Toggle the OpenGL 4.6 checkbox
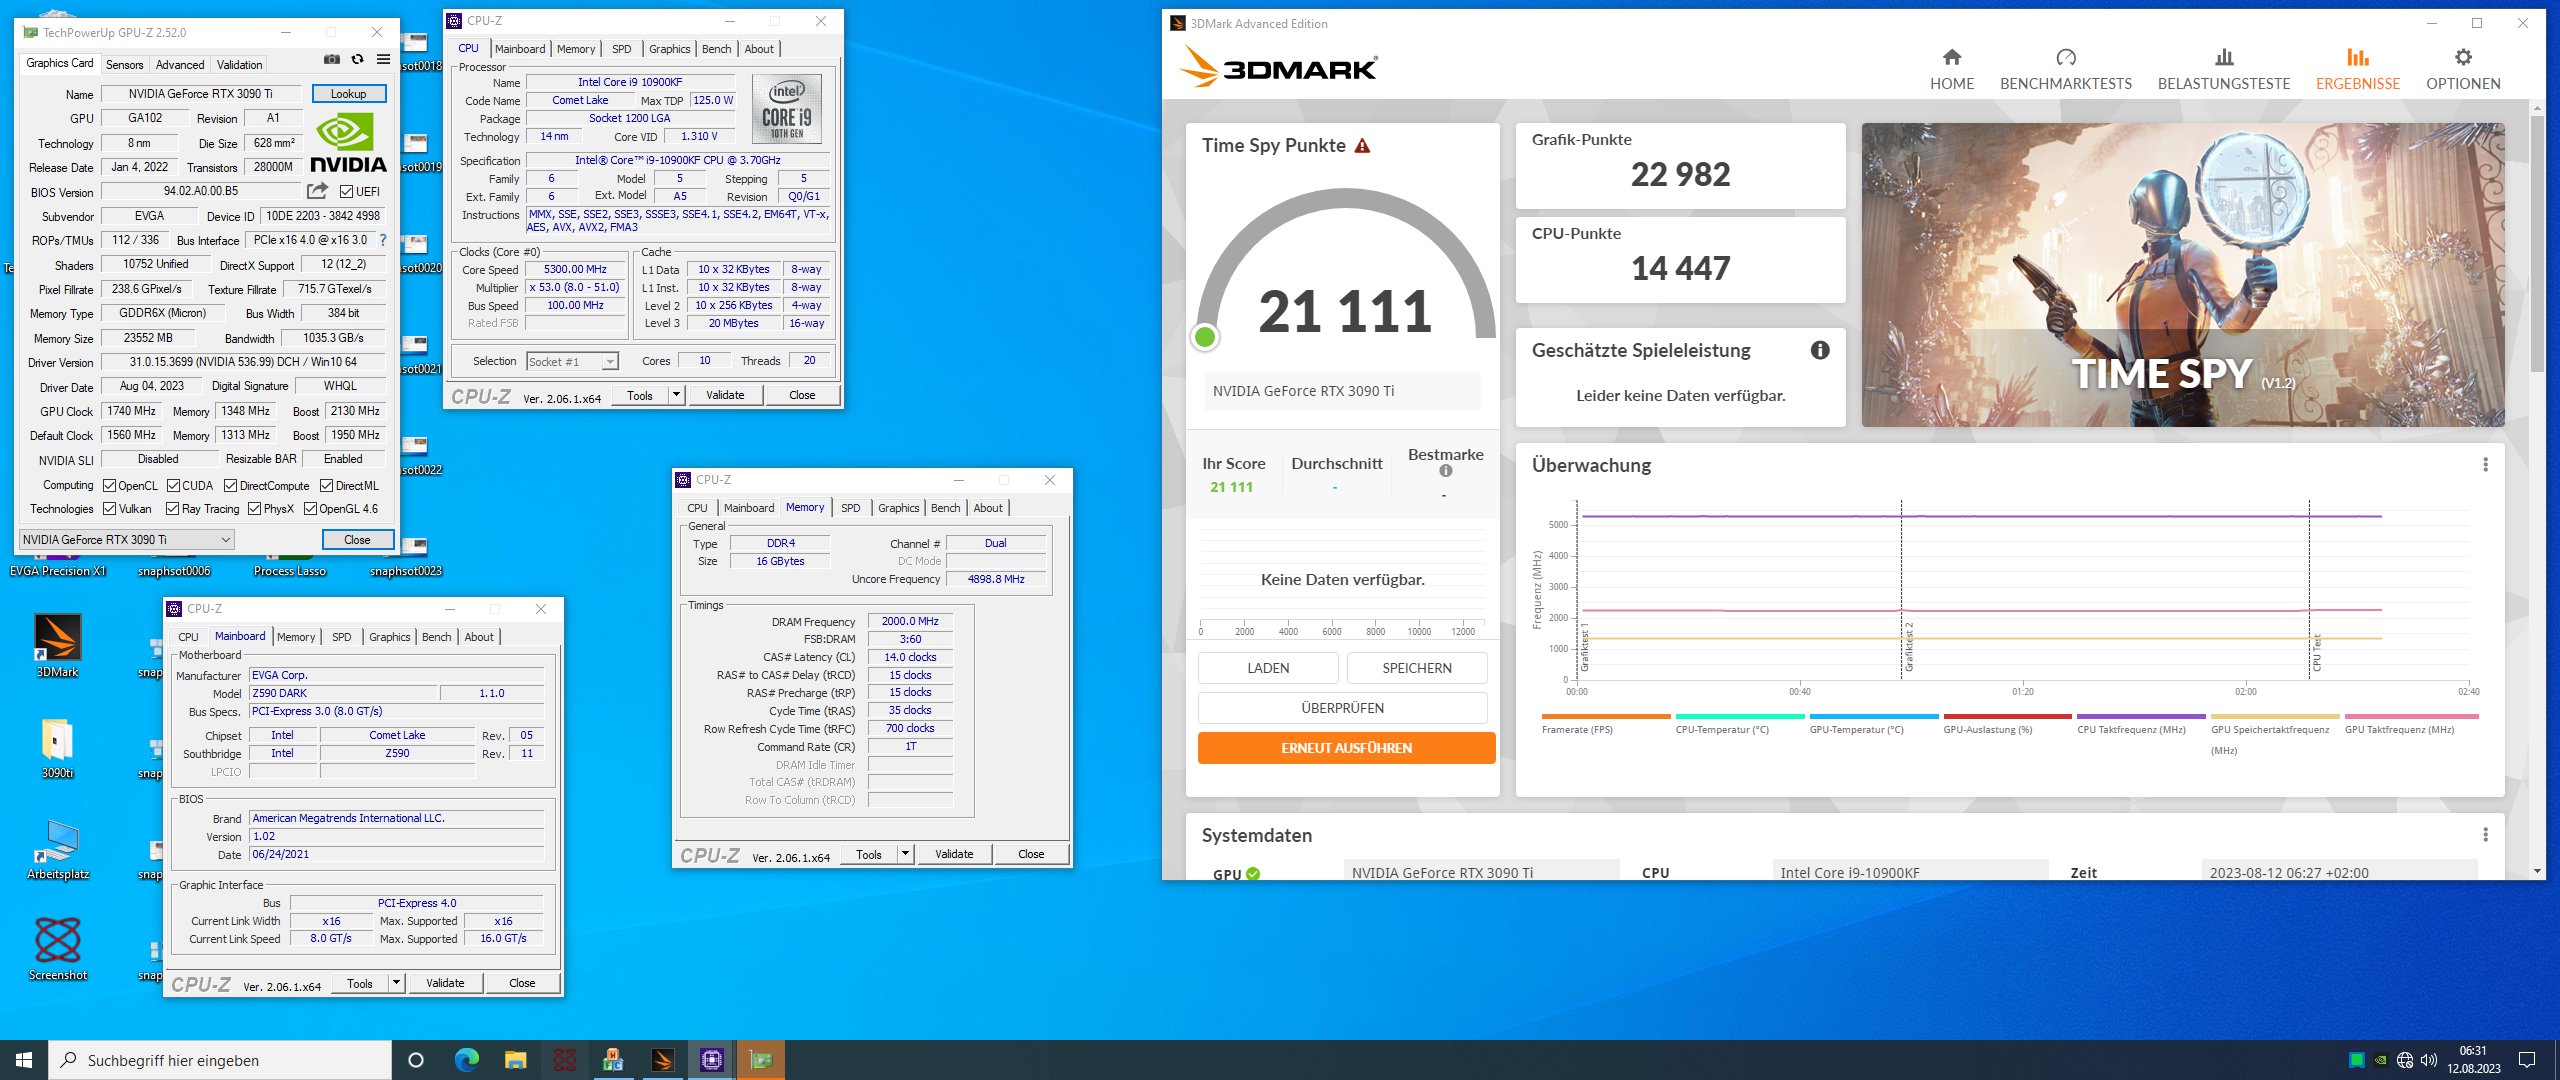Screen dimensions: 2560x1080 [x=310, y=509]
